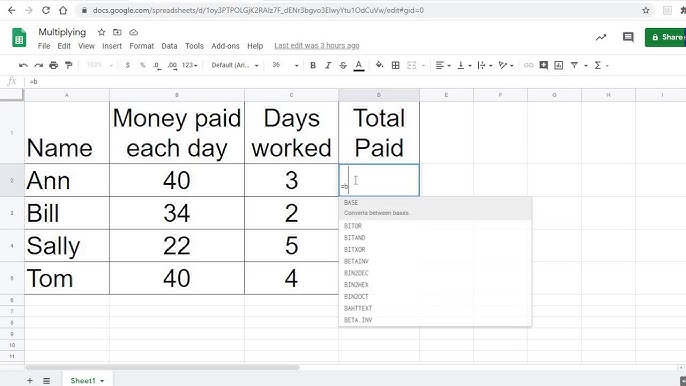Open the Tools menu
Screen dimensions: 686x386
click(x=194, y=46)
